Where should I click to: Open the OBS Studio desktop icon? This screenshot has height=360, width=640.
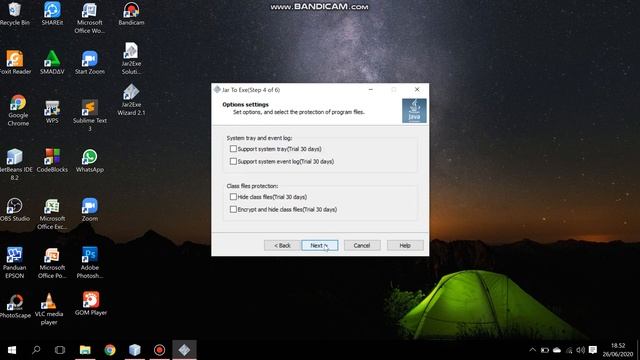pyautogui.click(x=15, y=209)
